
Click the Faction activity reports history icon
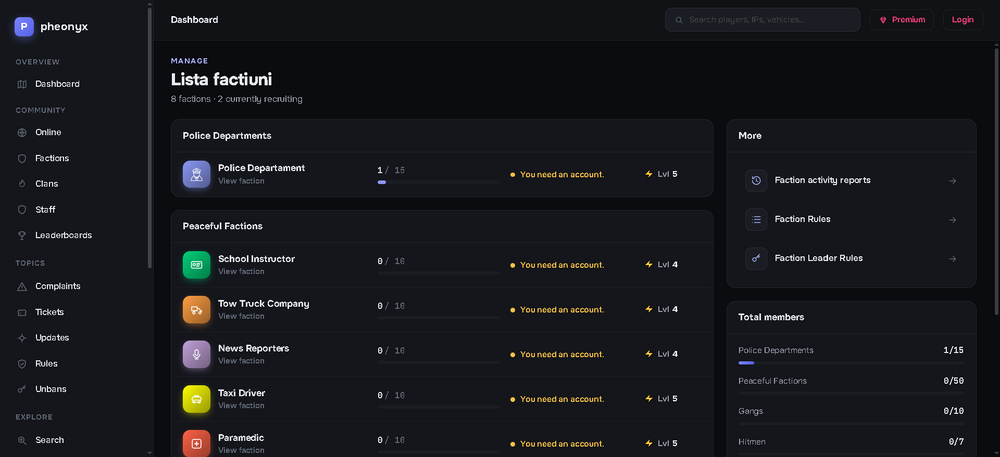pyautogui.click(x=756, y=180)
